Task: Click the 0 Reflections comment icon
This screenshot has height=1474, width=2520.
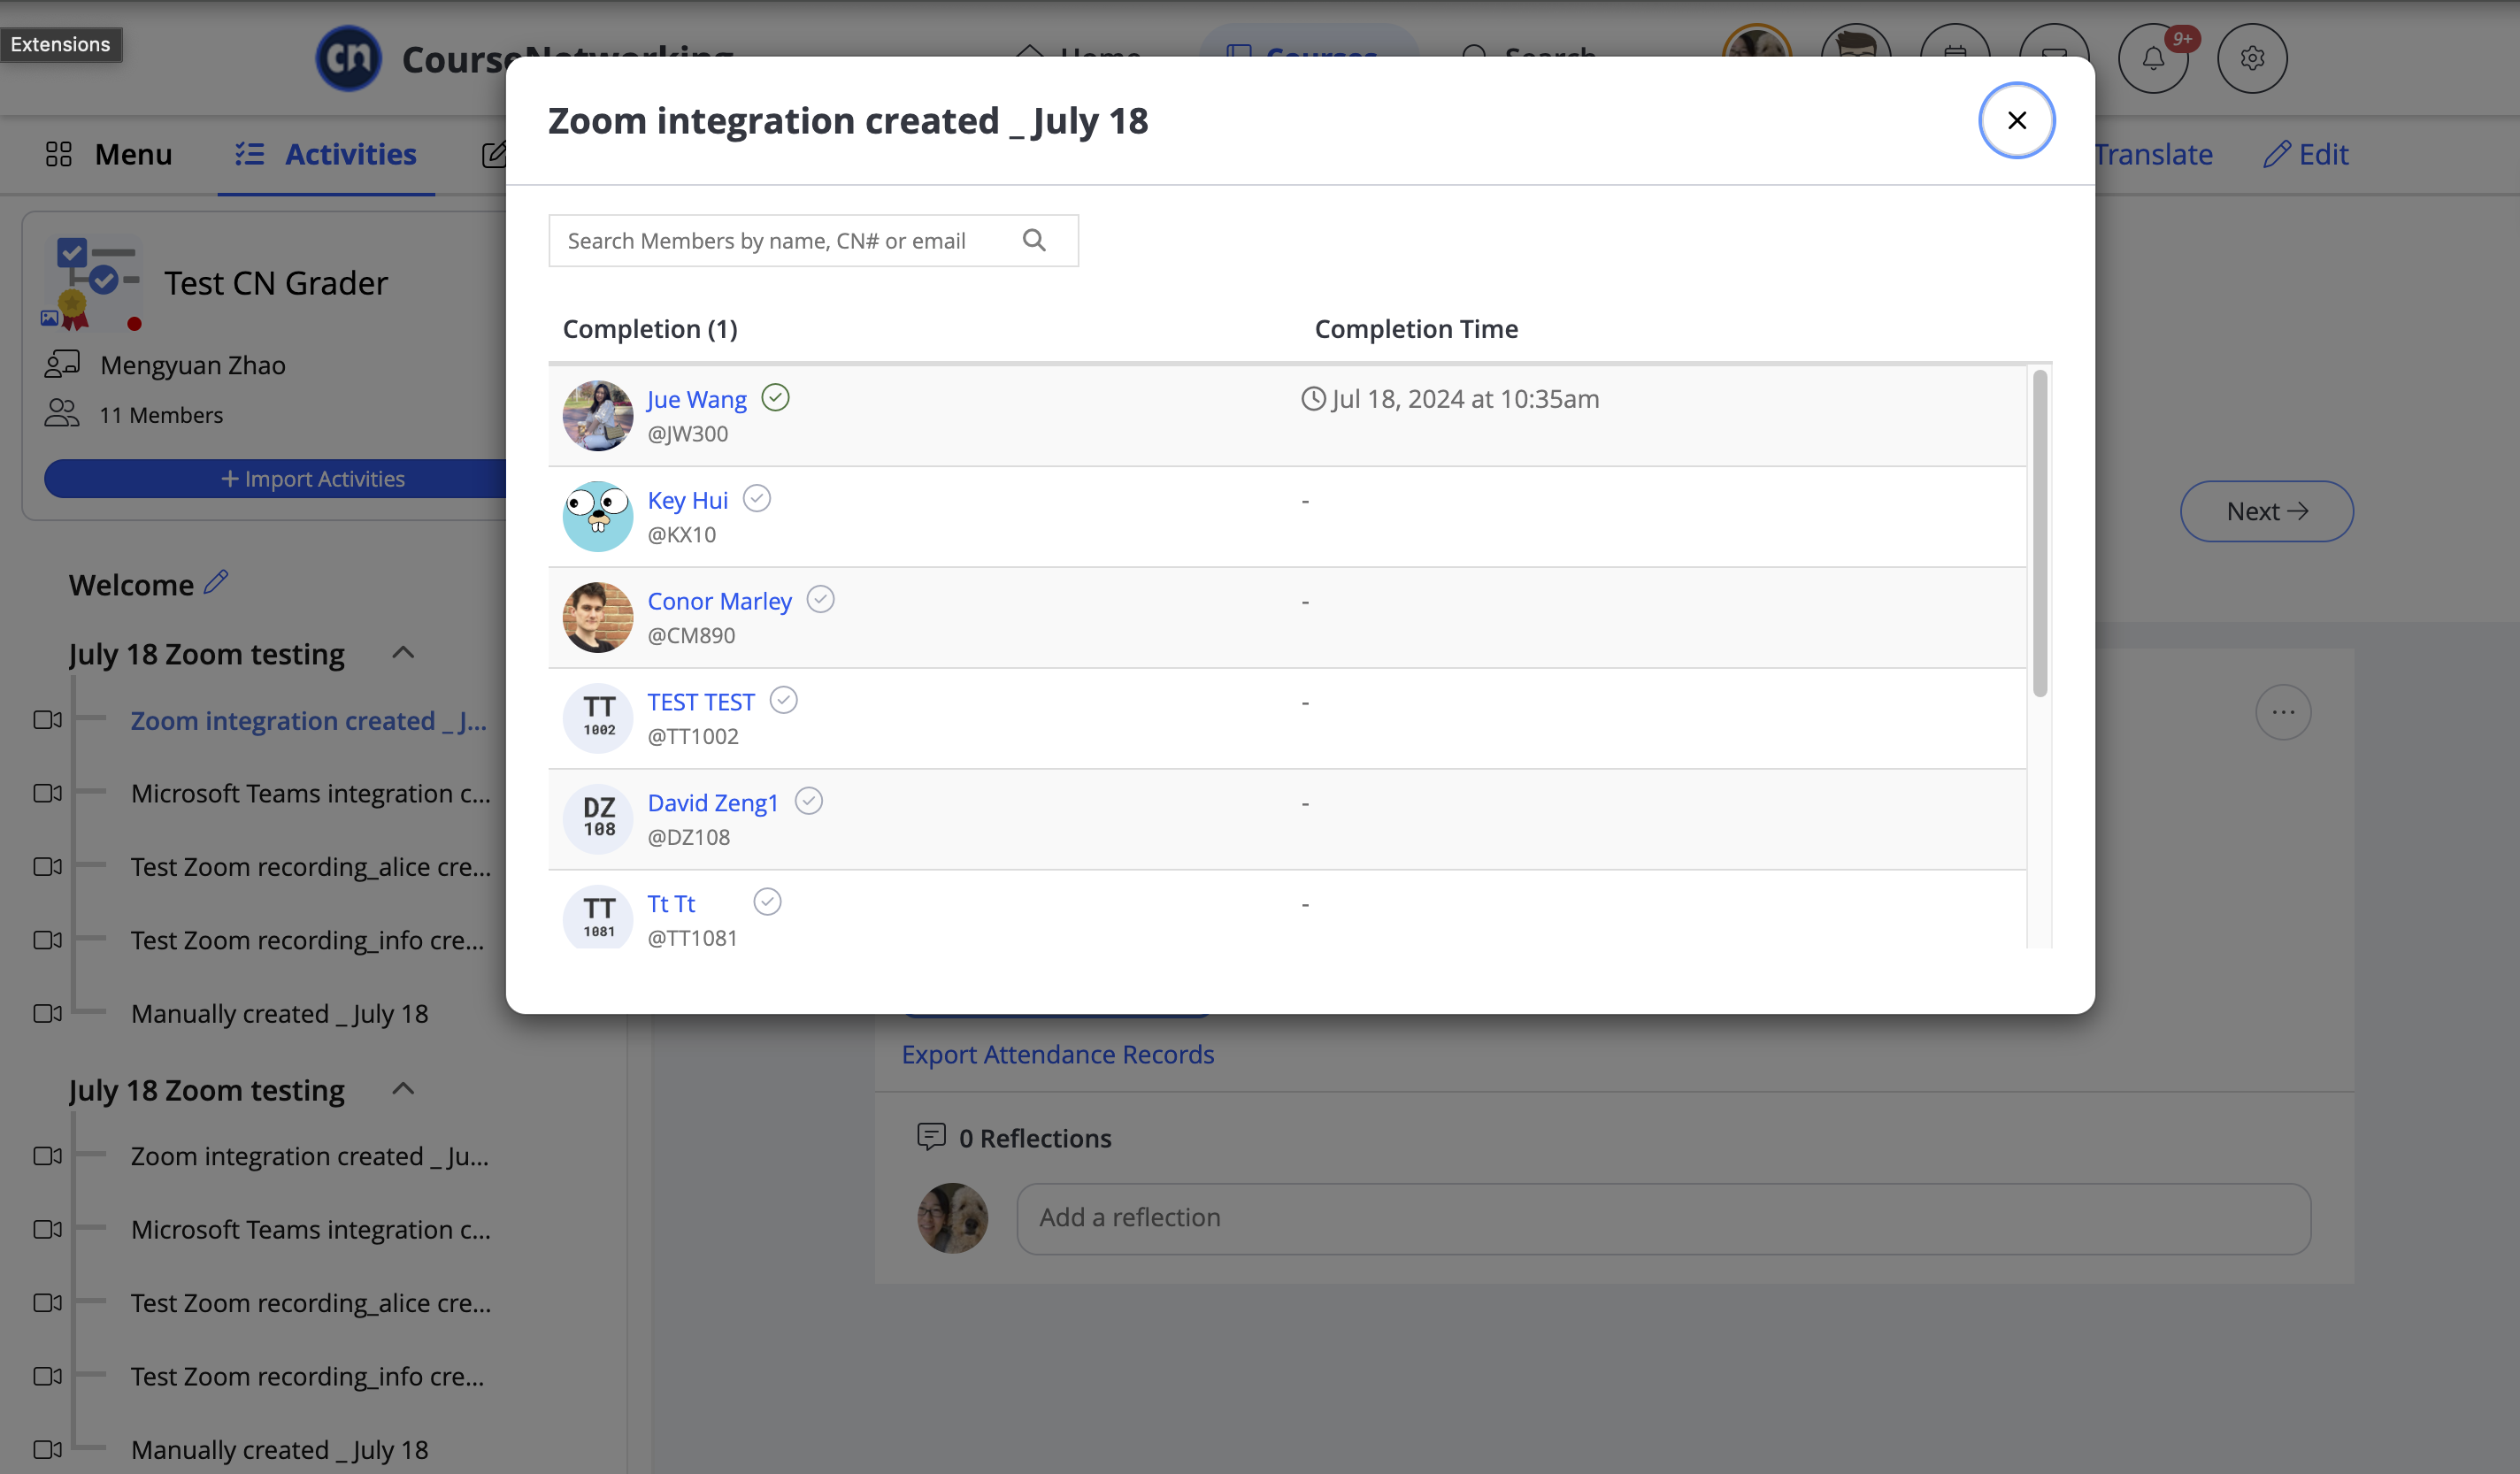Action: tap(931, 1137)
